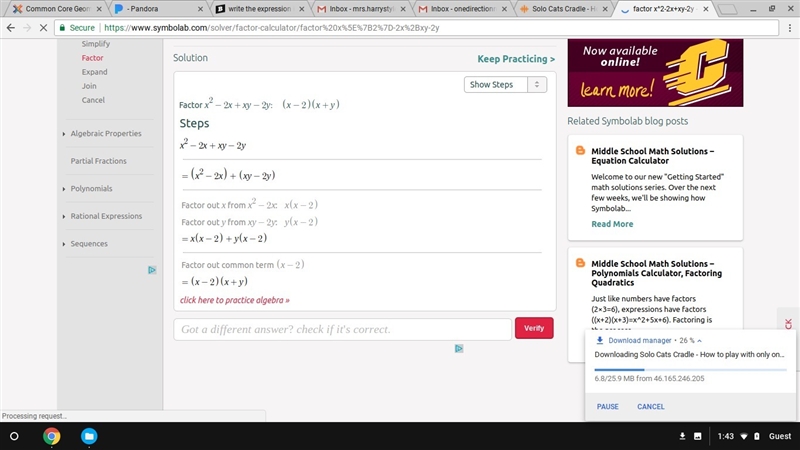The width and height of the screenshot is (800, 450).
Task: Click the battery status icon
Action: (x=757, y=436)
